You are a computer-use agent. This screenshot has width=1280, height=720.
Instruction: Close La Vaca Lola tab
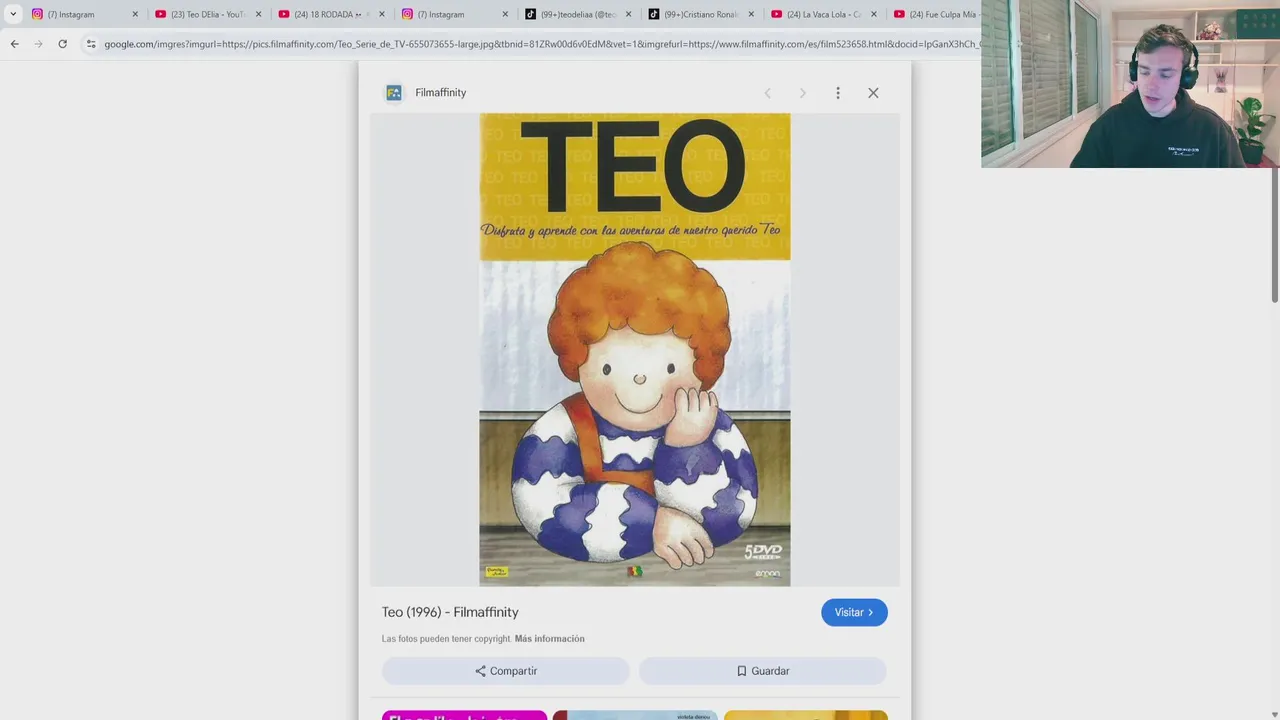coord(874,14)
